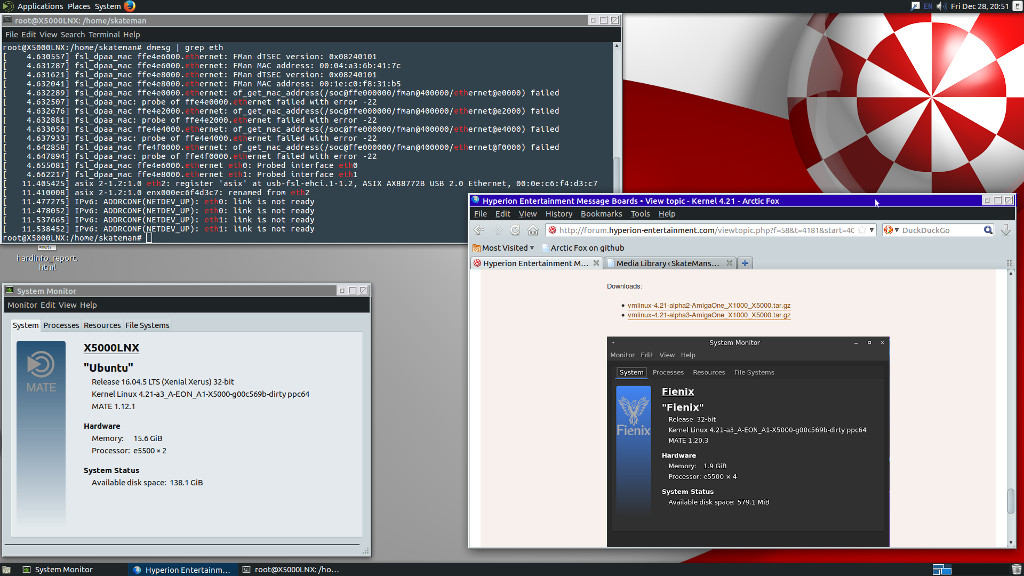This screenshot has height=576, width=1024.
Task: Open the browser Bookmarks menu
Action: (601, 214)
